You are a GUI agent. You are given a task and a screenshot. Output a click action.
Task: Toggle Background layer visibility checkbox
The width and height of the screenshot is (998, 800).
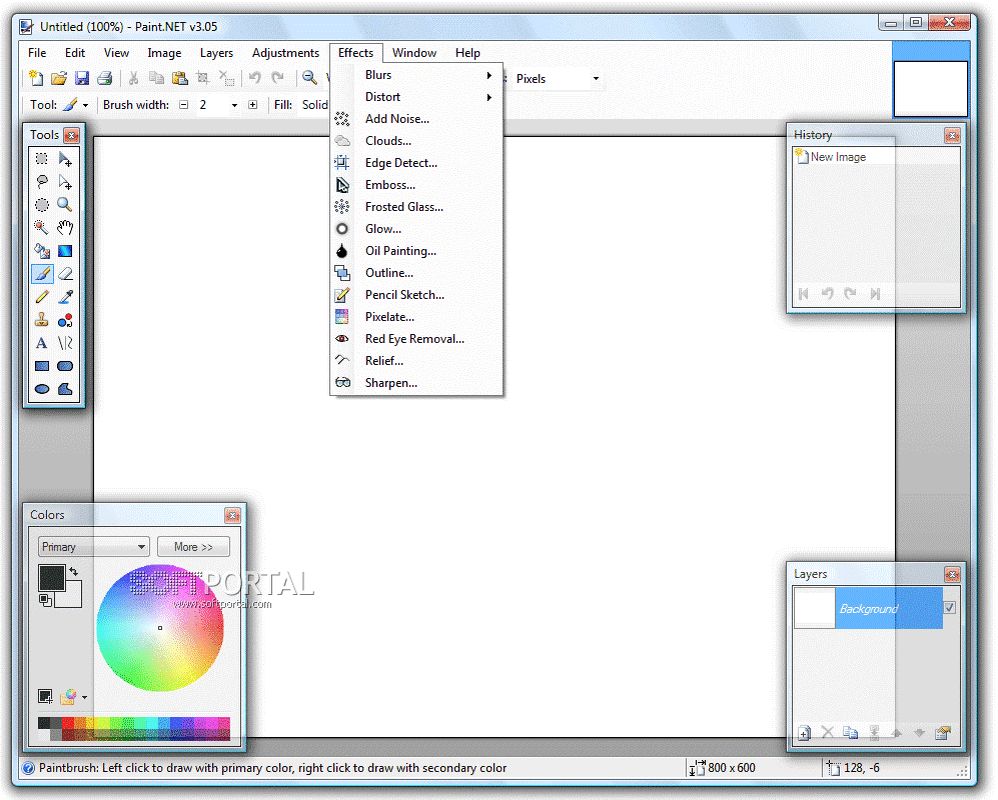coord(950,608)
